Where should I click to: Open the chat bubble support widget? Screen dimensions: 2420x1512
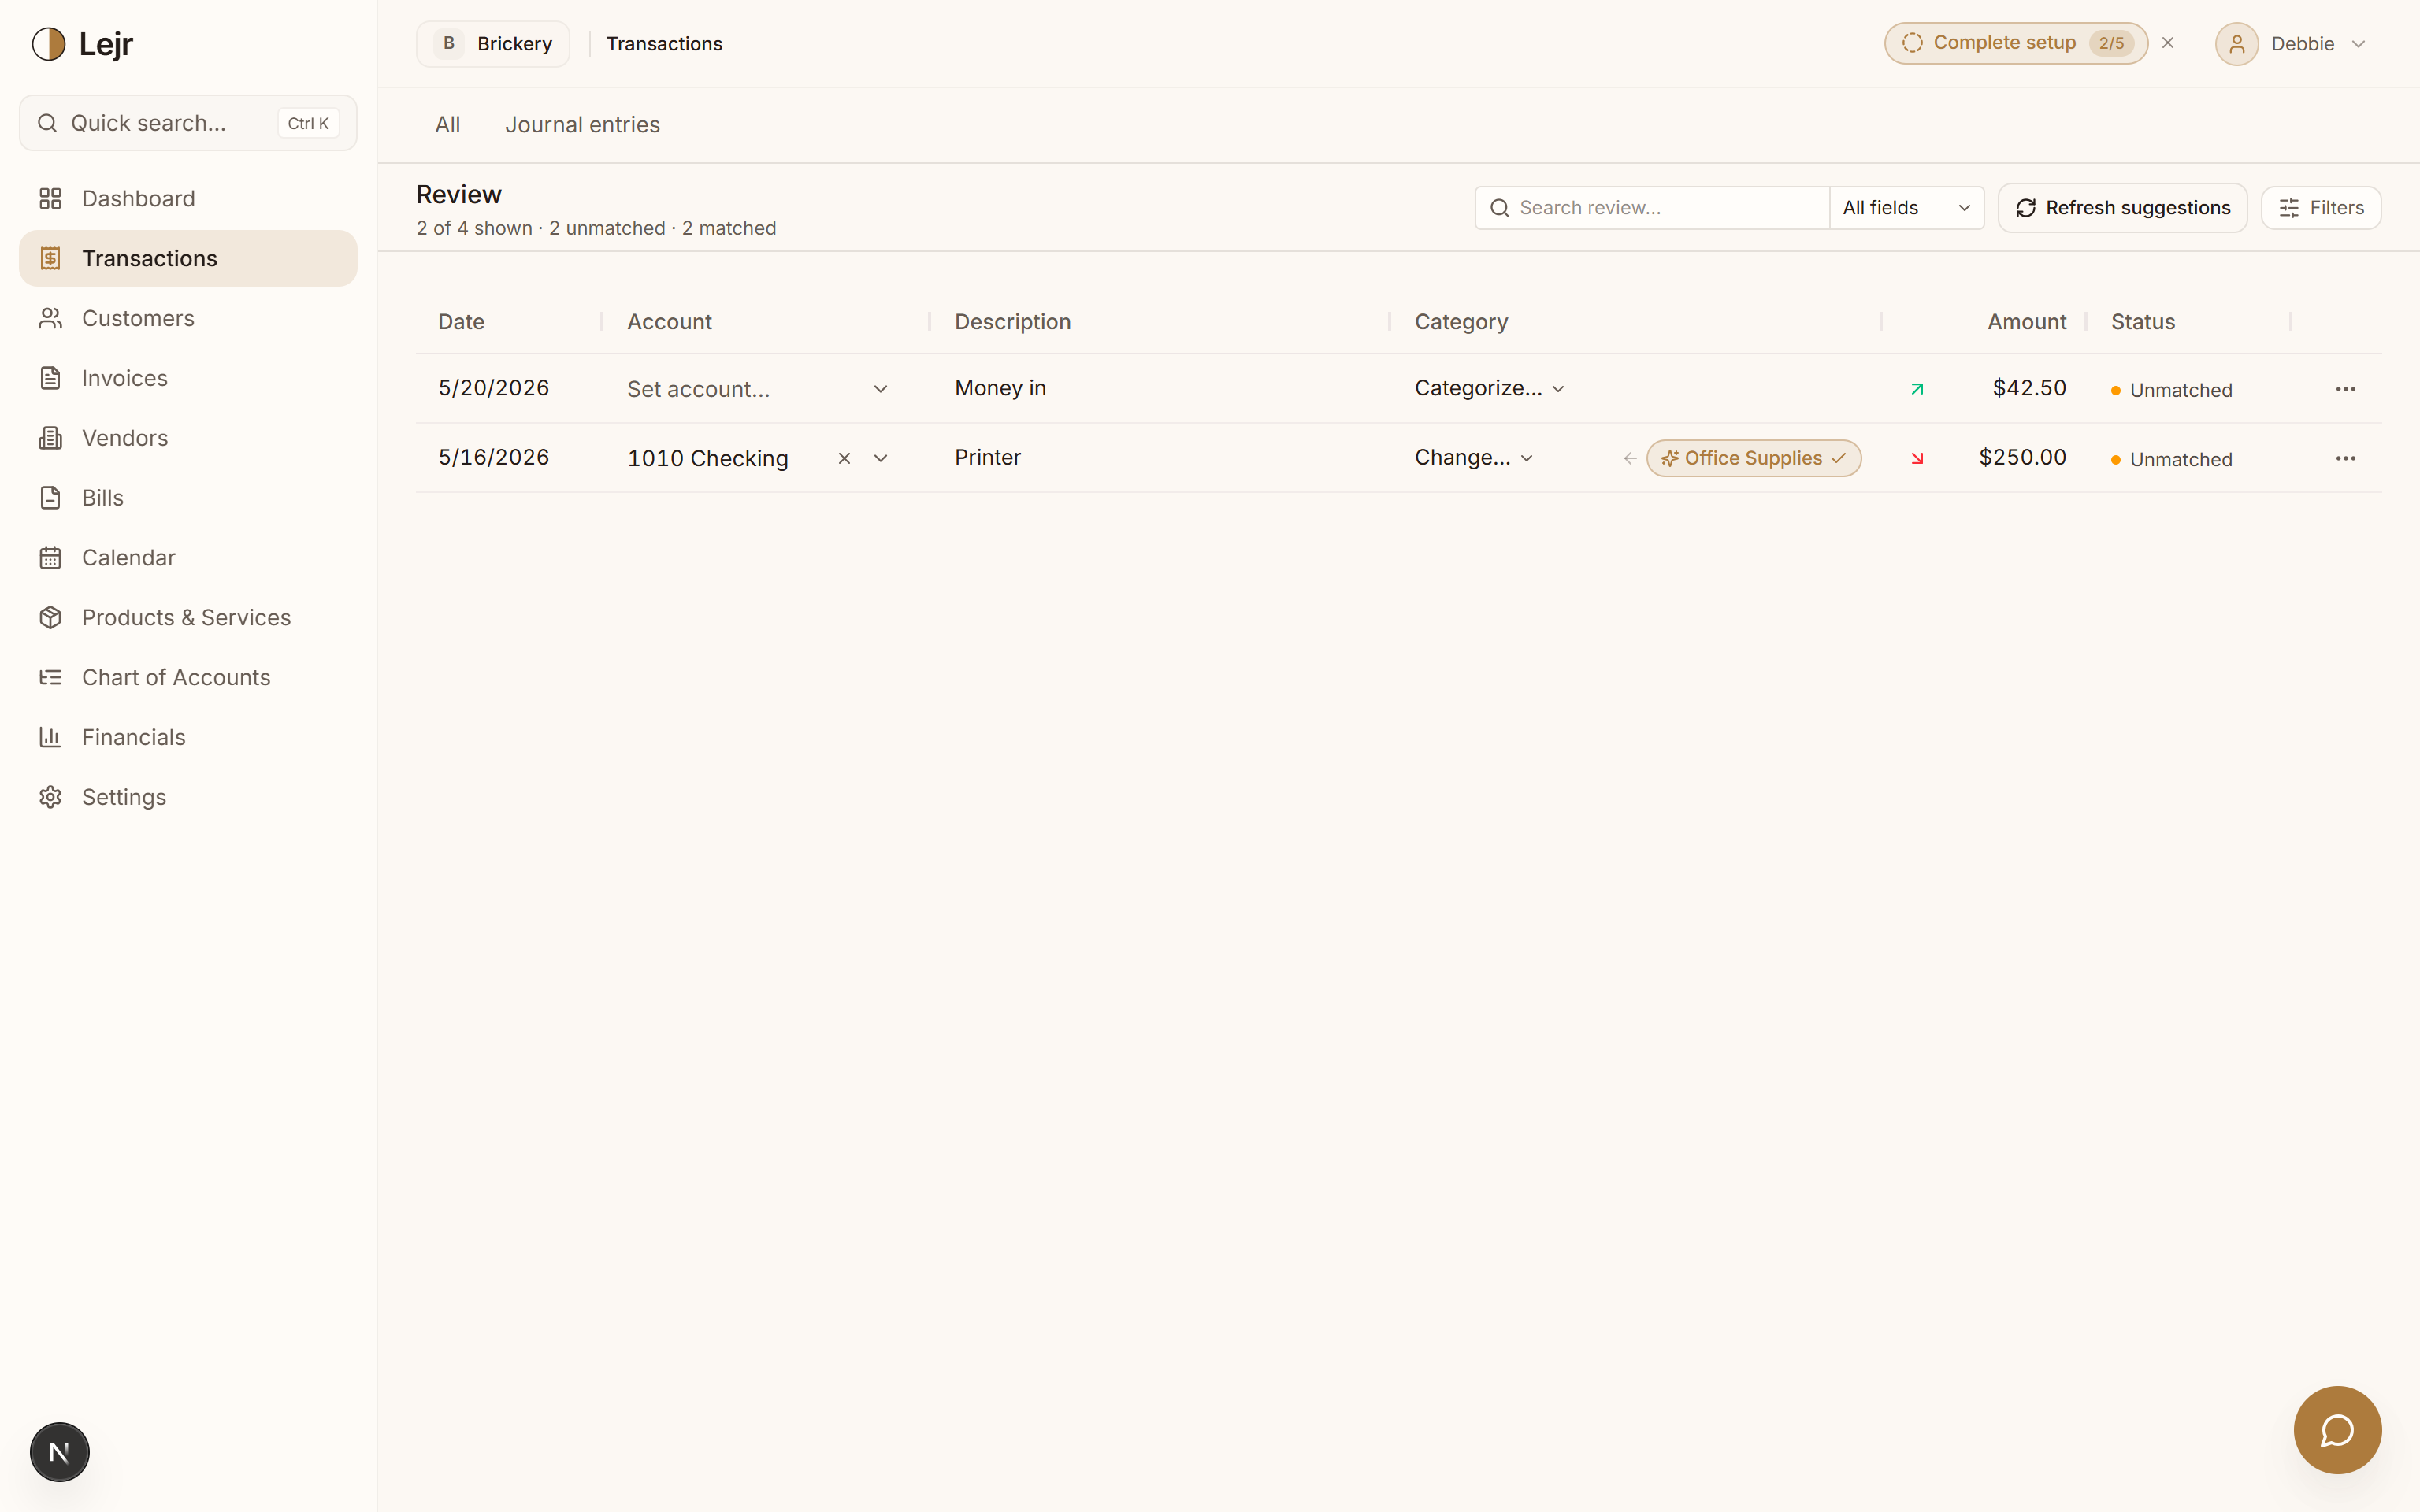tap(2337, 1430)
